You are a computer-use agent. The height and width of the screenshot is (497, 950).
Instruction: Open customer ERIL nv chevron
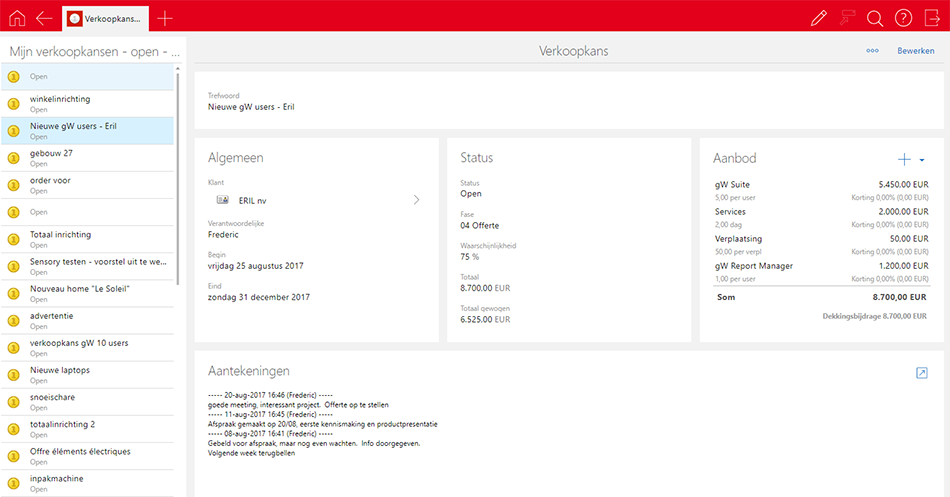tap(416, 200)
